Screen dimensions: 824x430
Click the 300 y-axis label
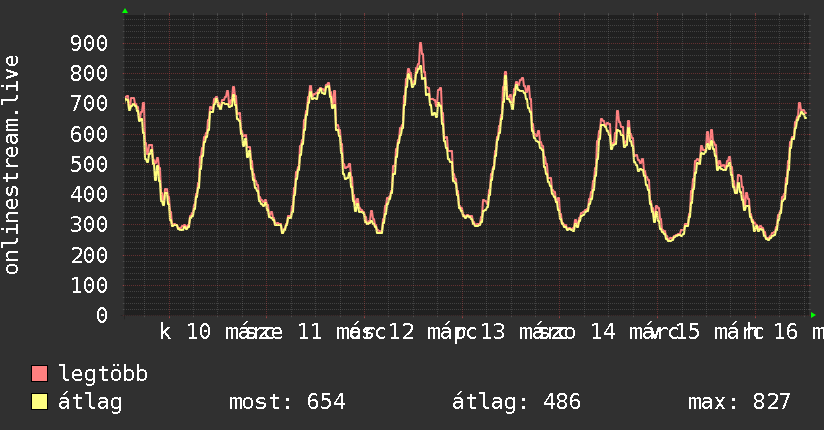click(x=89, y=224)
